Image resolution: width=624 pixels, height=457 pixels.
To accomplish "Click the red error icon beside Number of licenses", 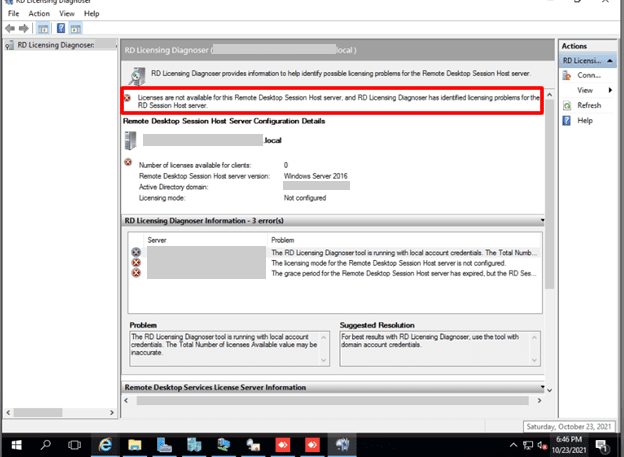I will (128, 162).
